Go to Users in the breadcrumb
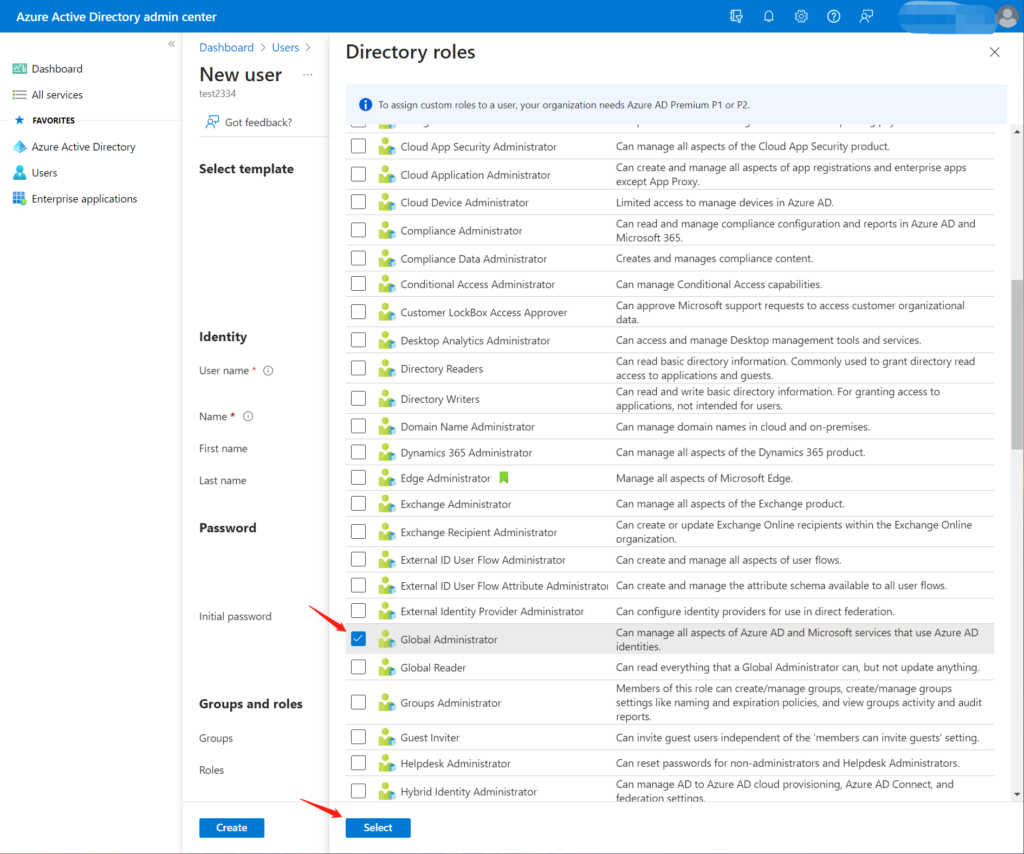This screenshot has height=854, width=1024. 285,48
